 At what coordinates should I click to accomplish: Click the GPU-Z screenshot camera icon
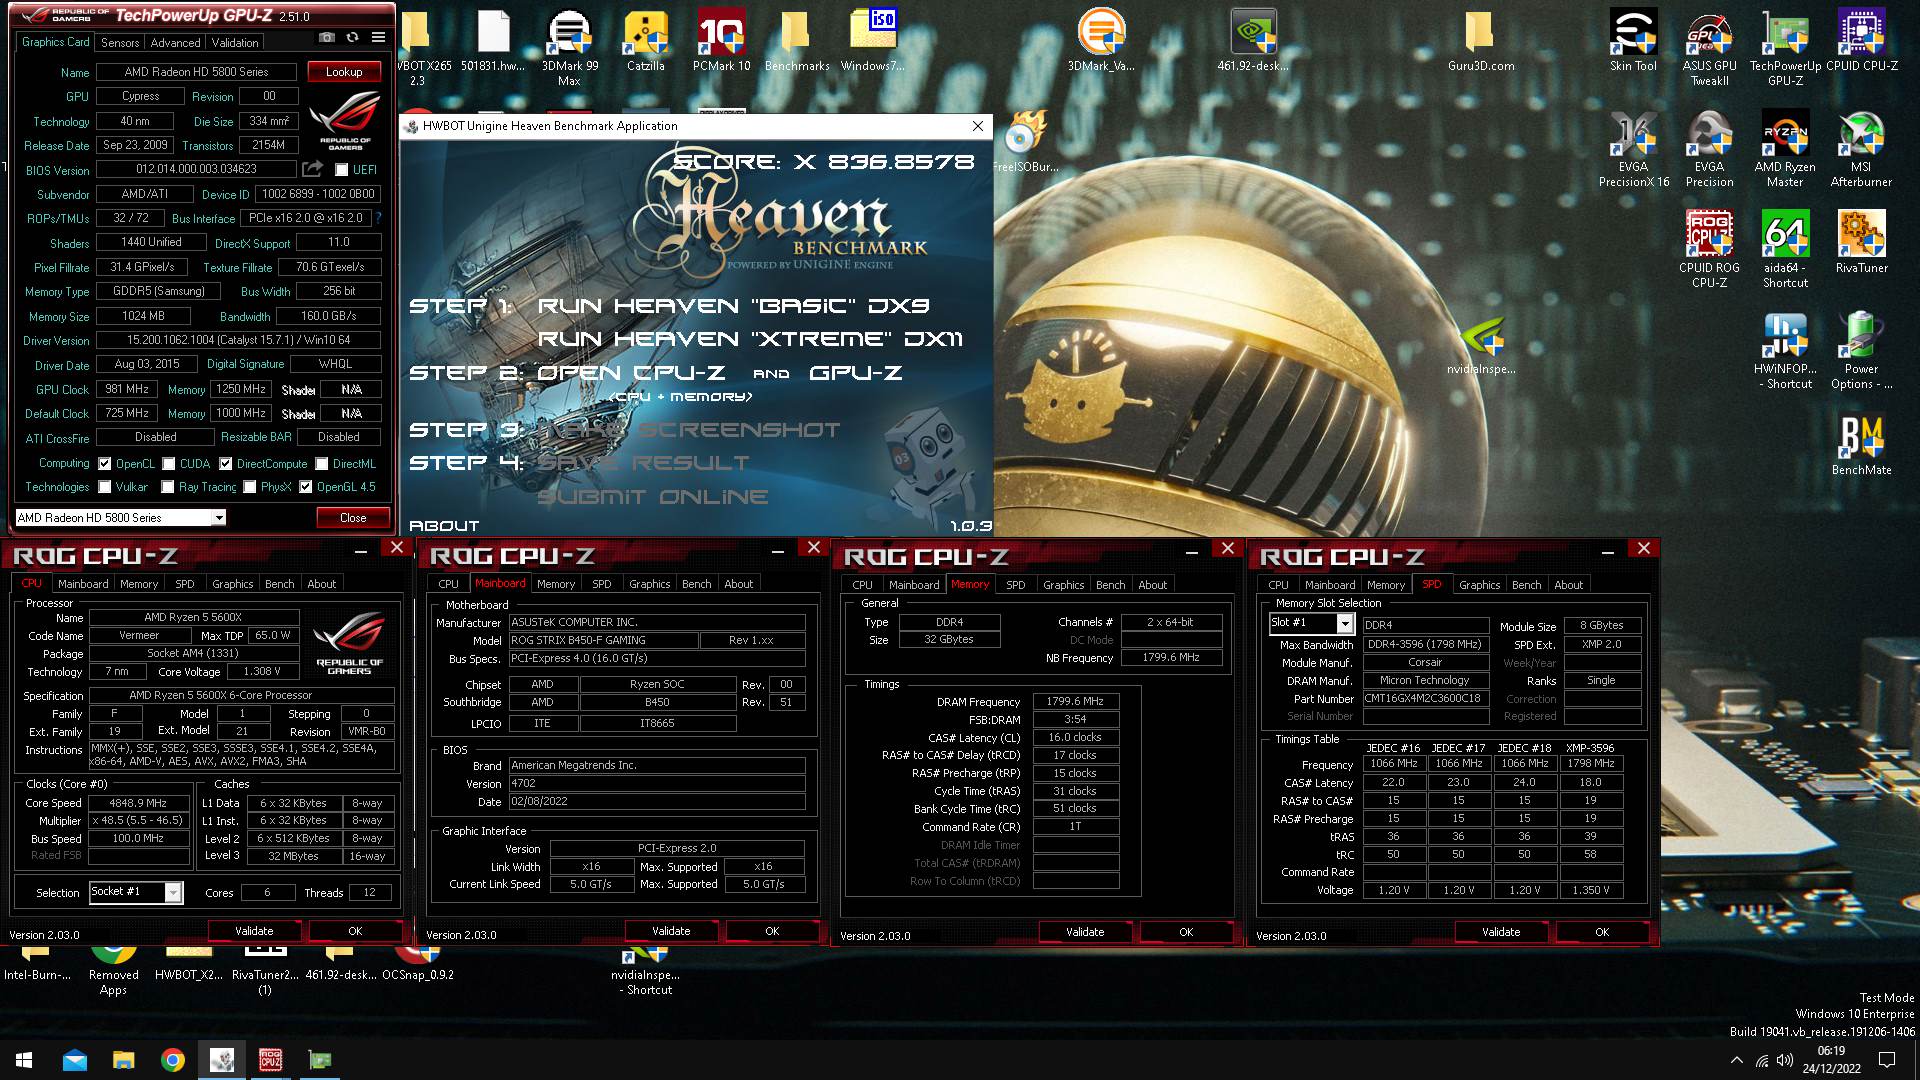[327, 38]
